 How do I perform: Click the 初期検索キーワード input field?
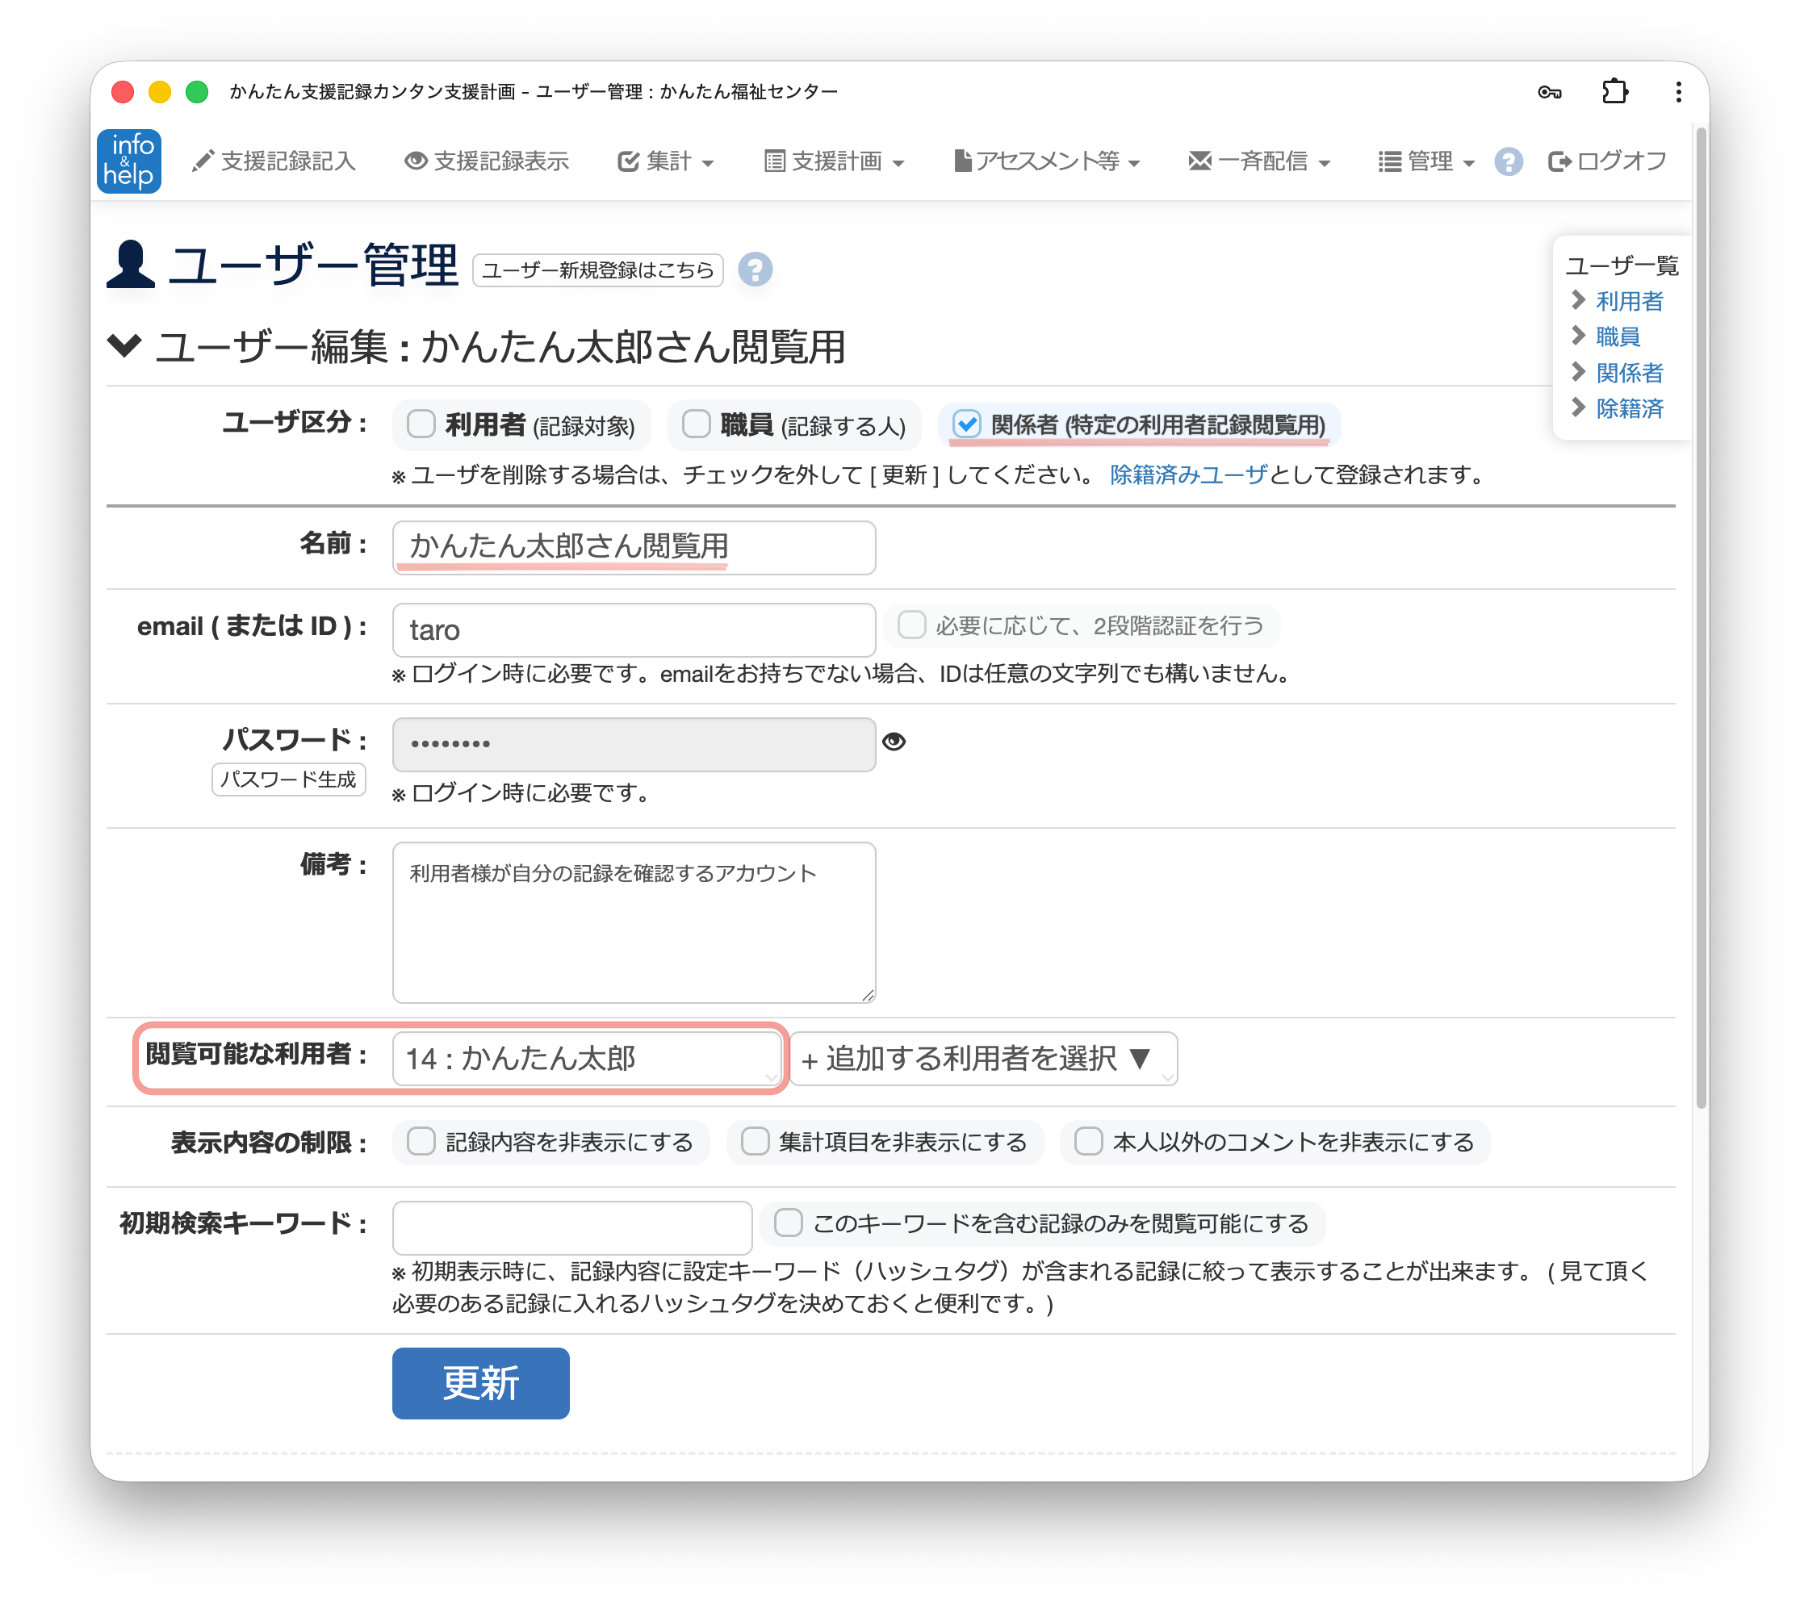[572, 1227]
